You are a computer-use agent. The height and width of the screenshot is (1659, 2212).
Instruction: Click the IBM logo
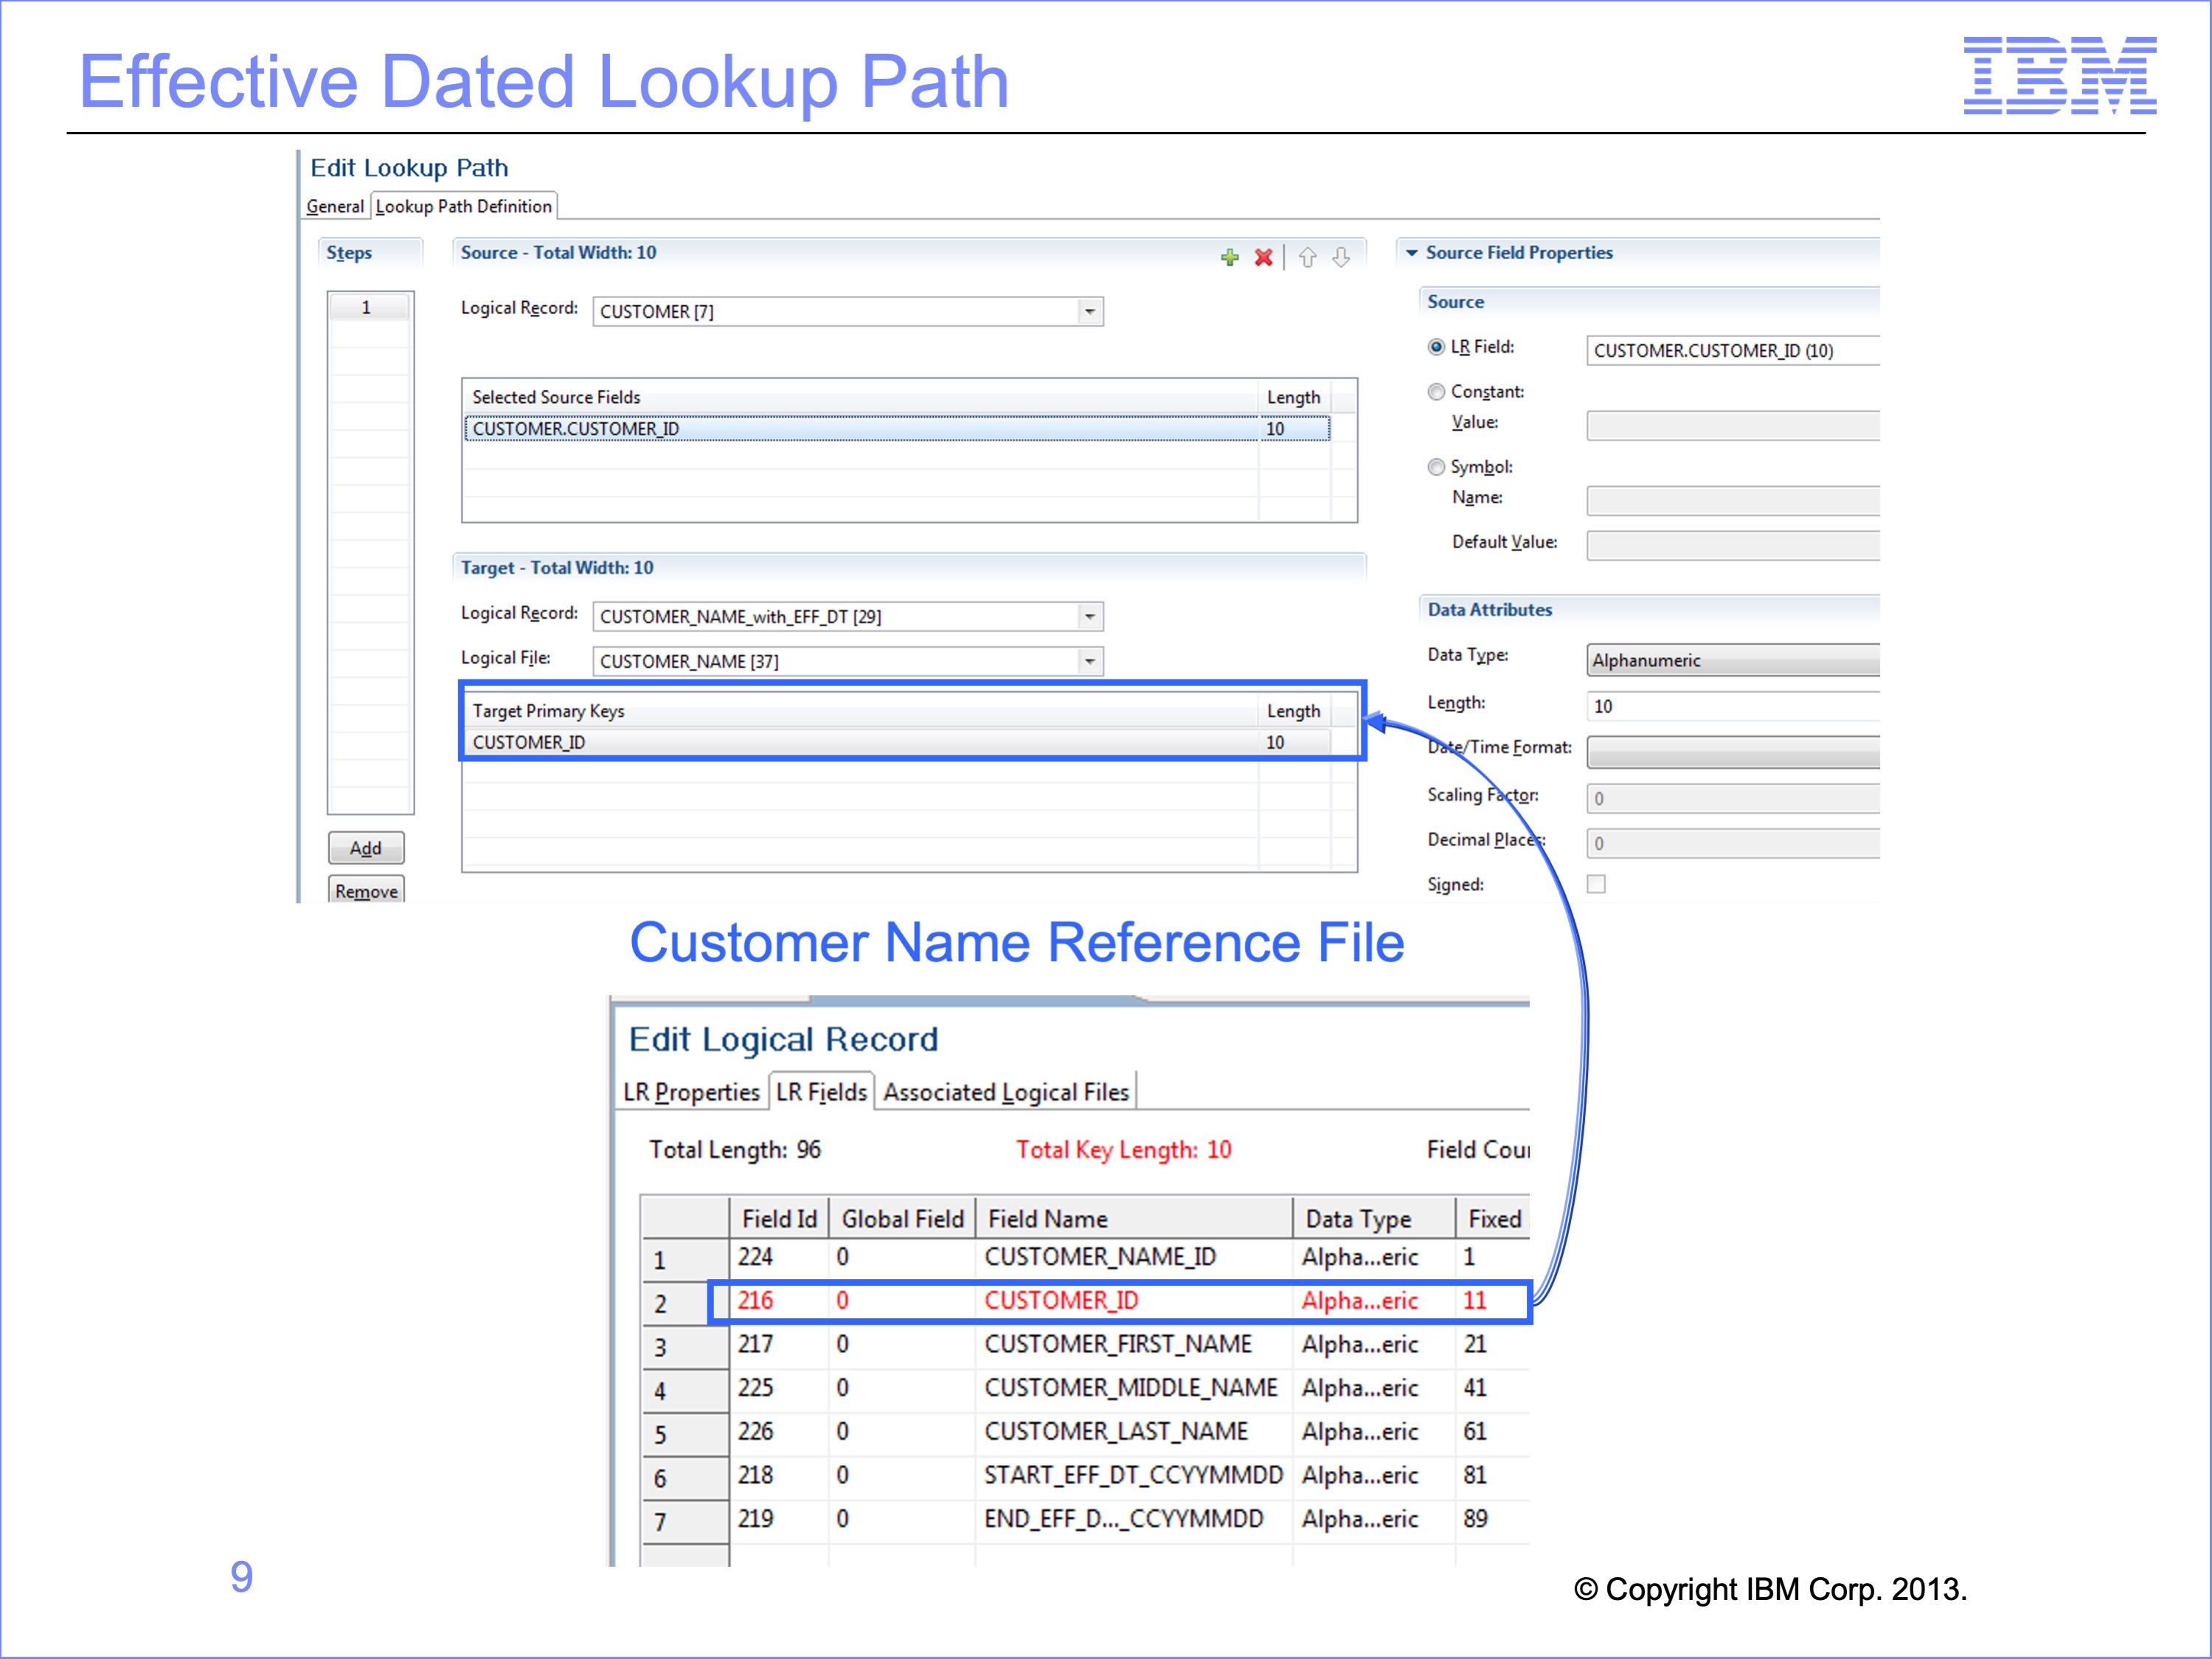2059,75
